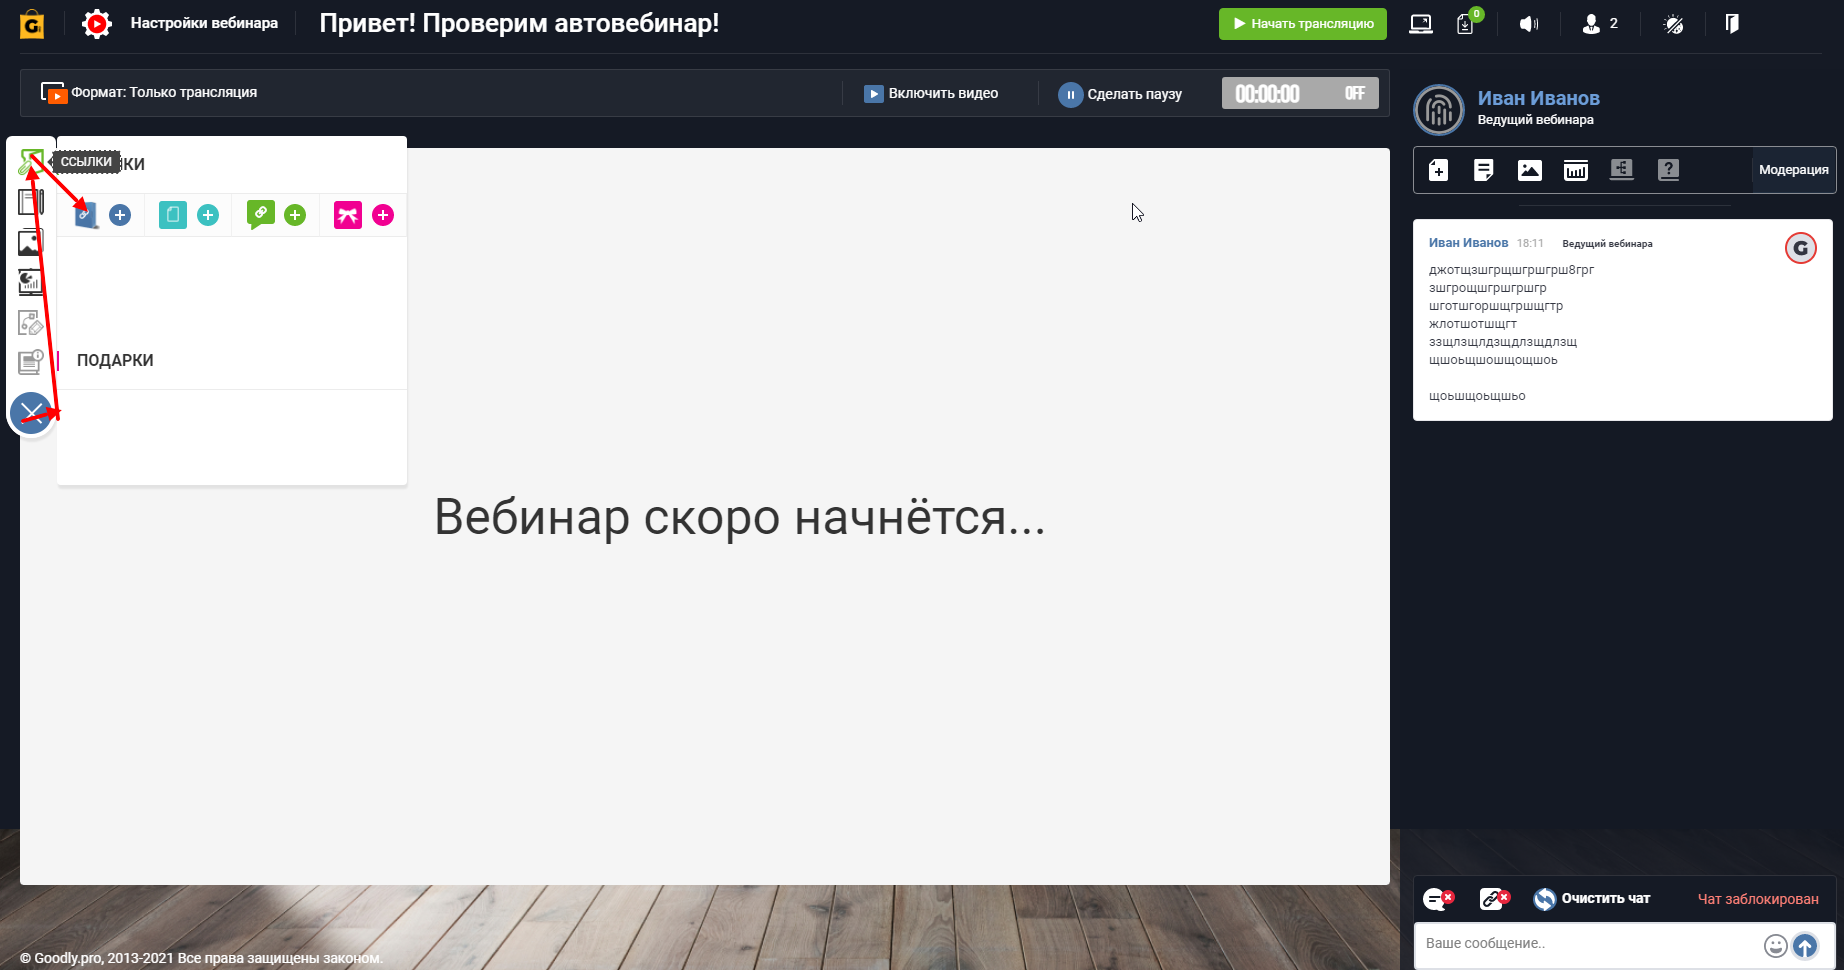Start the broadcast with Начать трансляцию

coord(1302,24)
